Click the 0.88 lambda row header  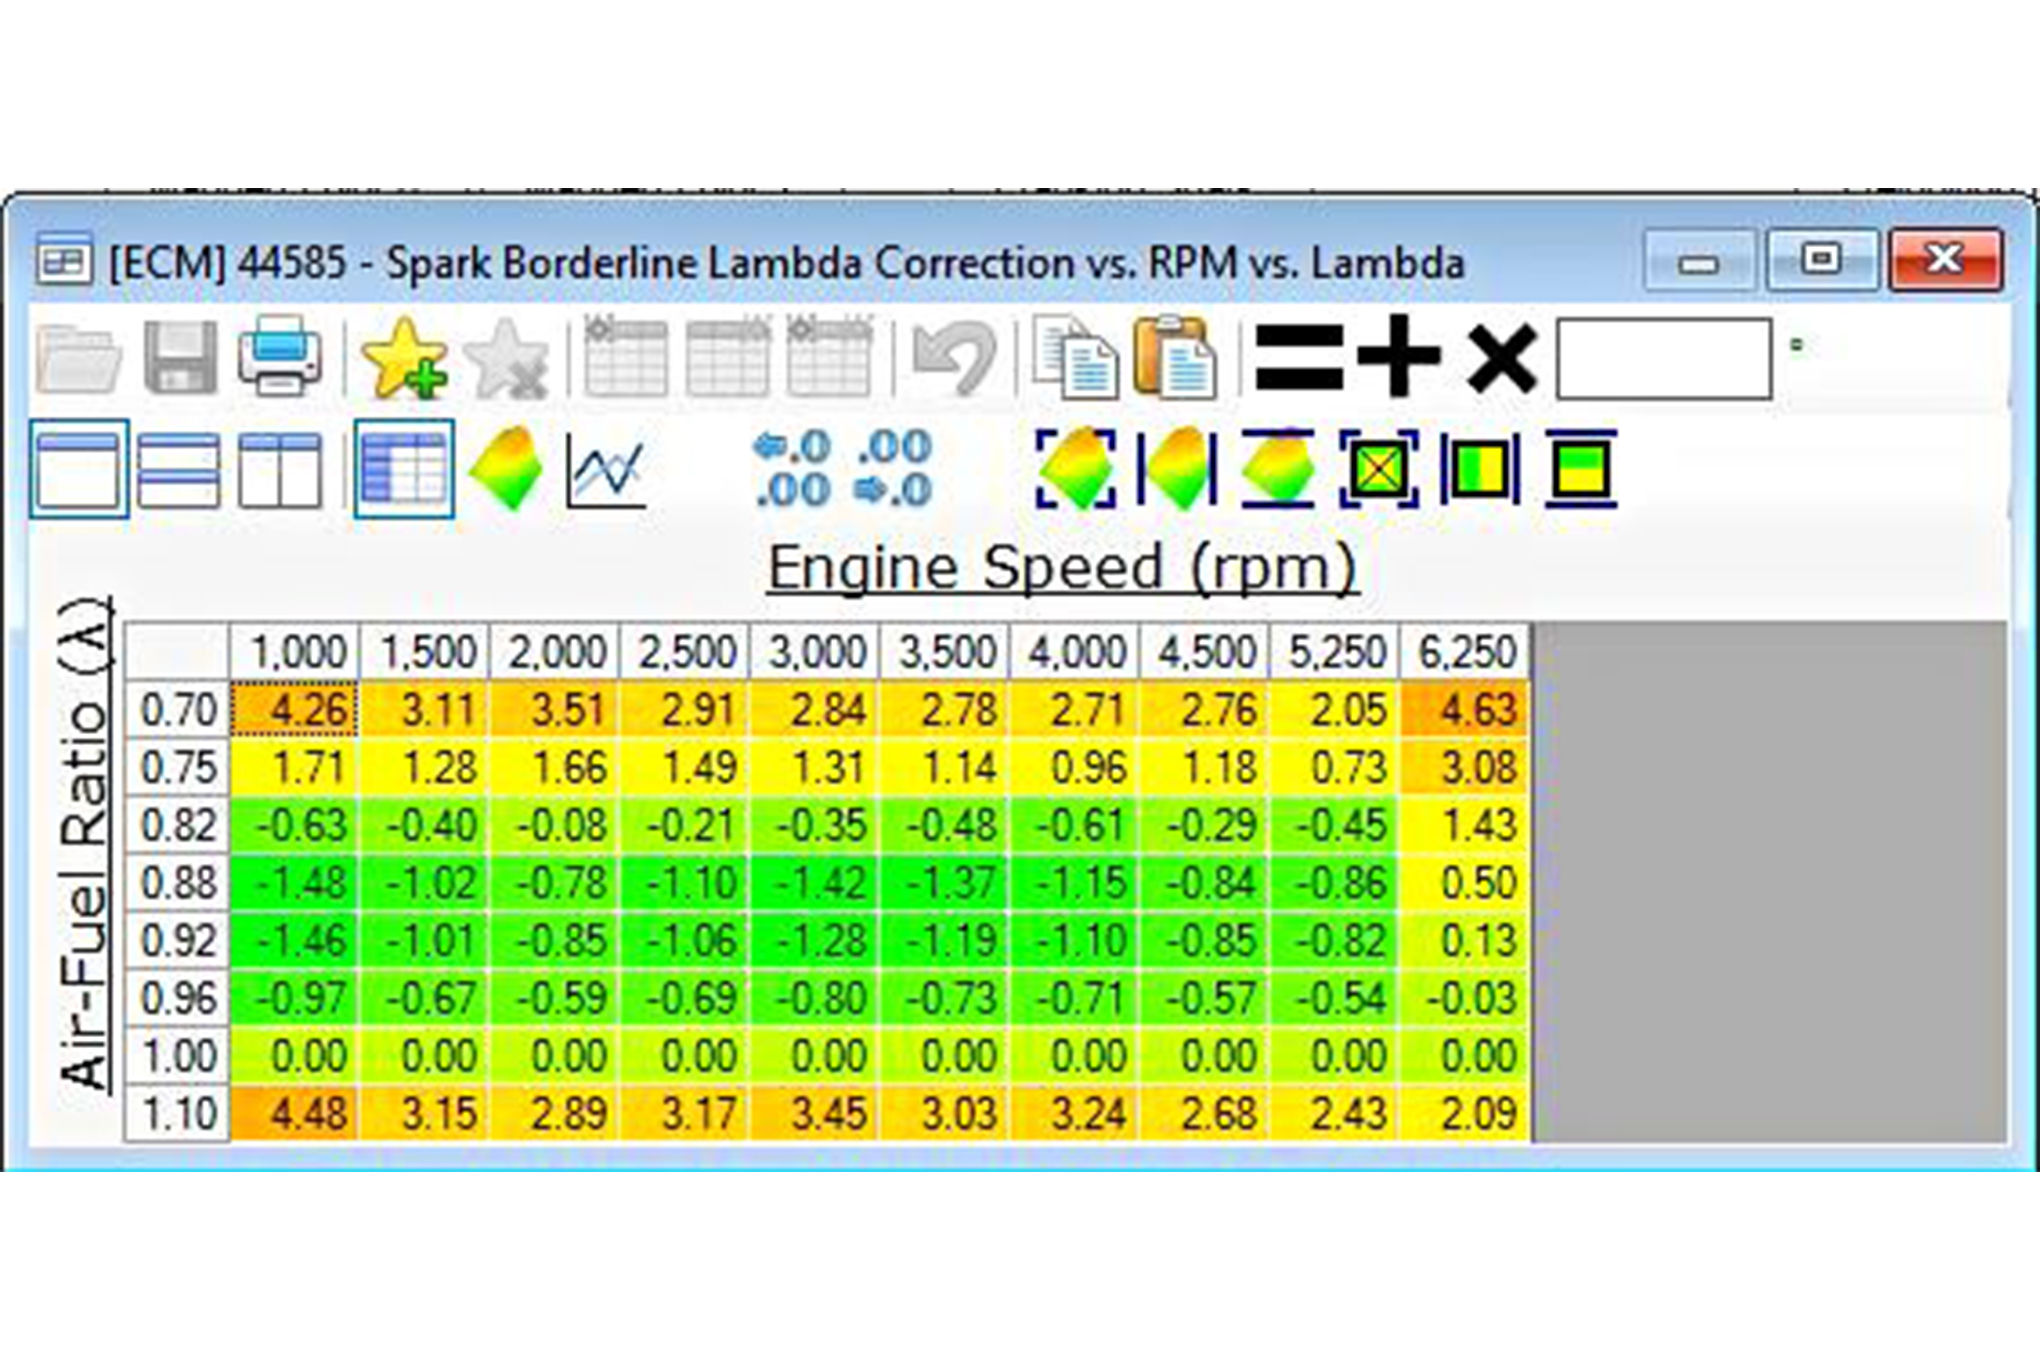(x=177, y=883)
